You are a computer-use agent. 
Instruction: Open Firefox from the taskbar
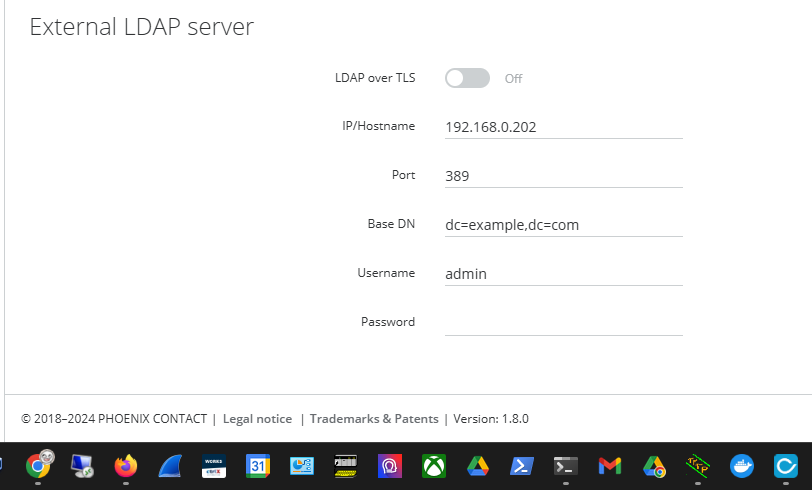(x=126, y=466)
